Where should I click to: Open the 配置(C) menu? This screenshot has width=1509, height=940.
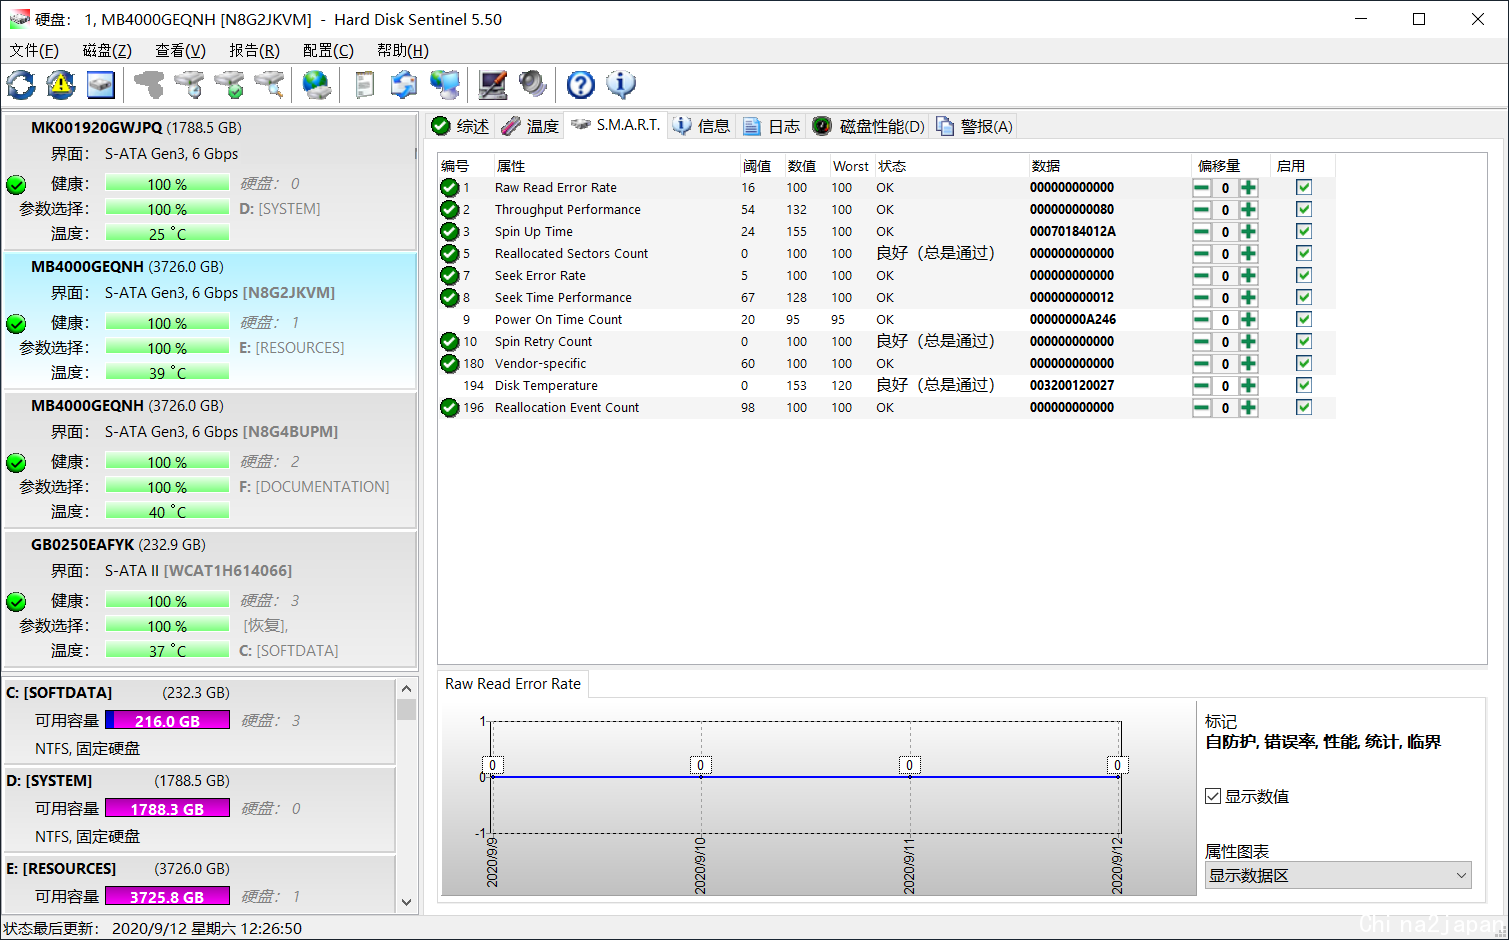328,50
